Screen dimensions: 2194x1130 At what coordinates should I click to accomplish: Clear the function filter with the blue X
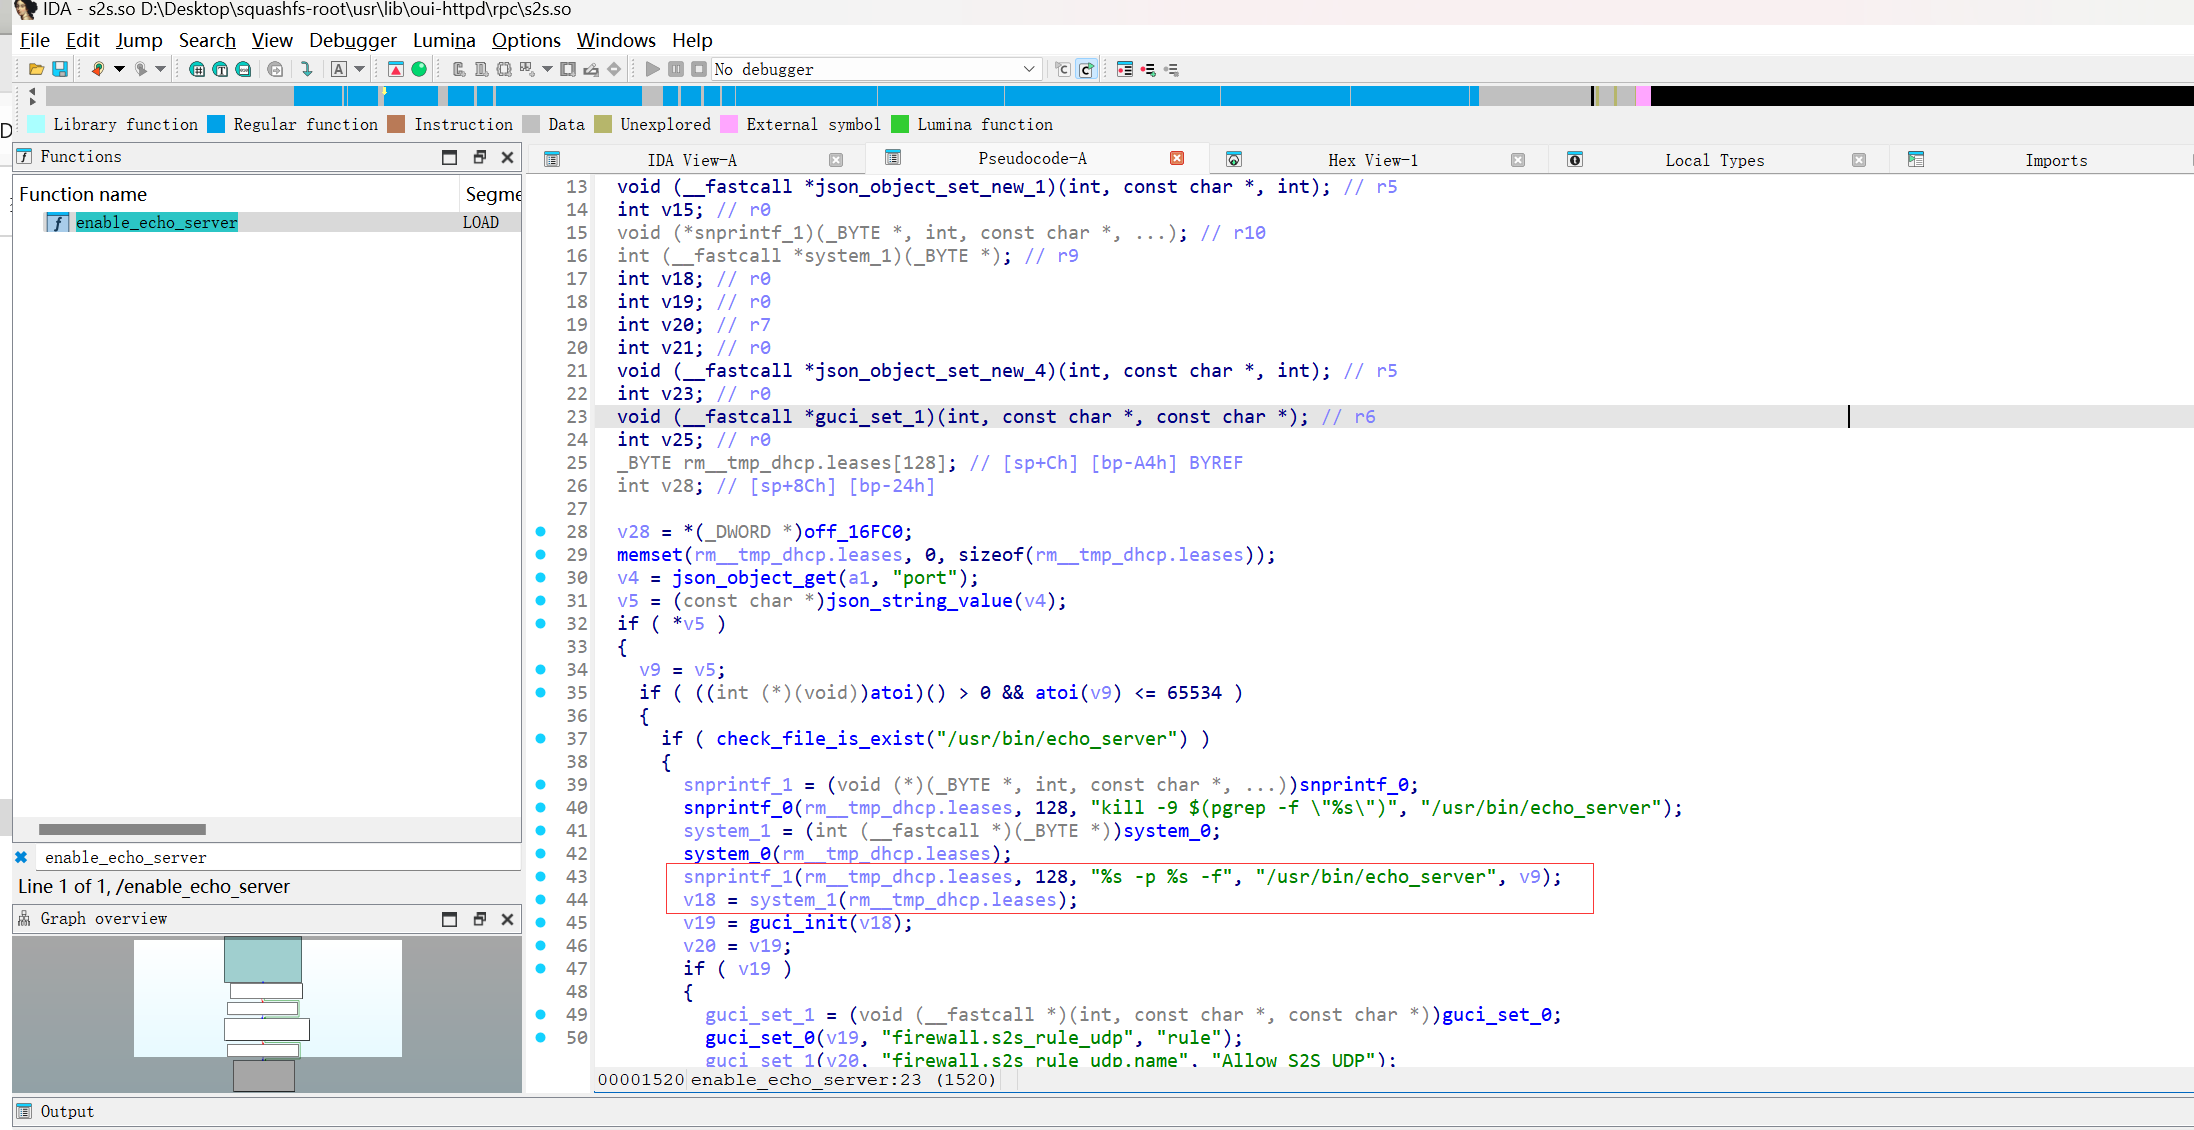pyautogui.click(x=21, y=857)
